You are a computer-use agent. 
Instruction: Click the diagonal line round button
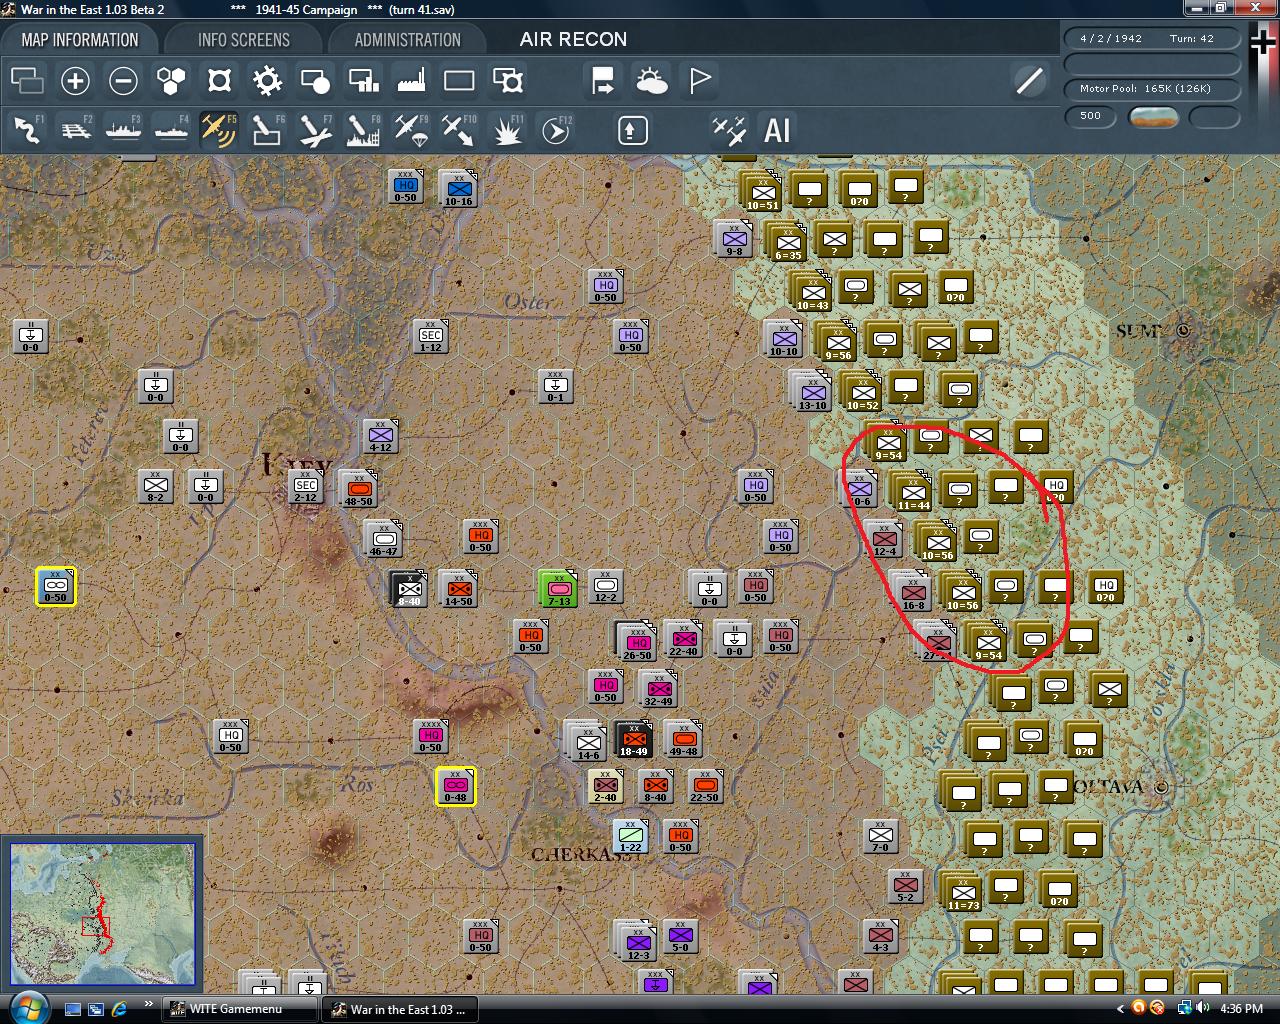coord(1029,81)
